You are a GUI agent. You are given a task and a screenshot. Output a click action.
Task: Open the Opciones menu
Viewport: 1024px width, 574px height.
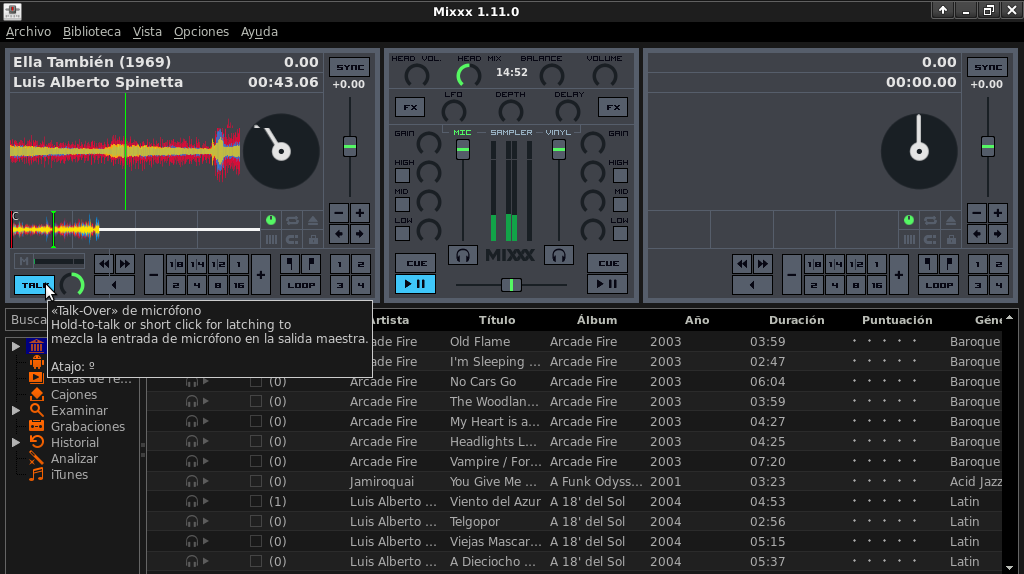point(201,32)
